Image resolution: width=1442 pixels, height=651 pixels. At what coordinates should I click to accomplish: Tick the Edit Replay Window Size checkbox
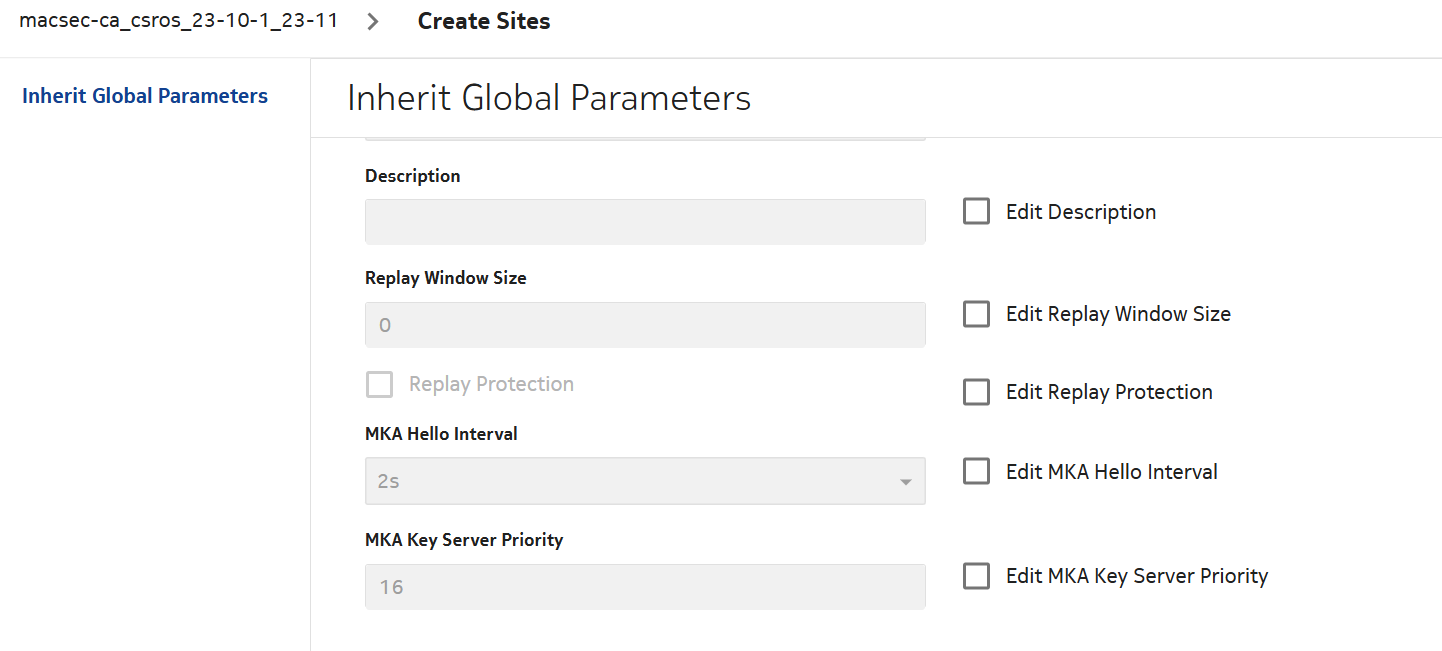(x=976, y=314)
